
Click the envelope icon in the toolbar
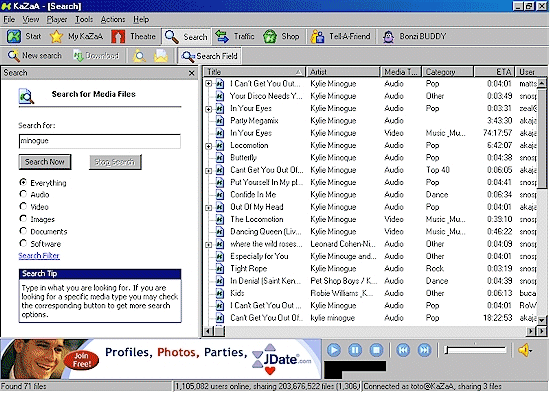161,56
